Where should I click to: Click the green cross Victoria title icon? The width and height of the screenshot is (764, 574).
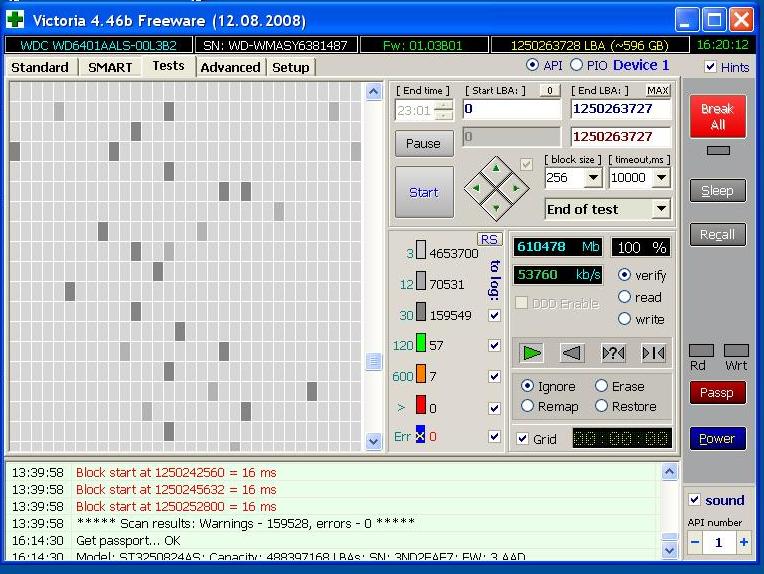click(16, 19)
